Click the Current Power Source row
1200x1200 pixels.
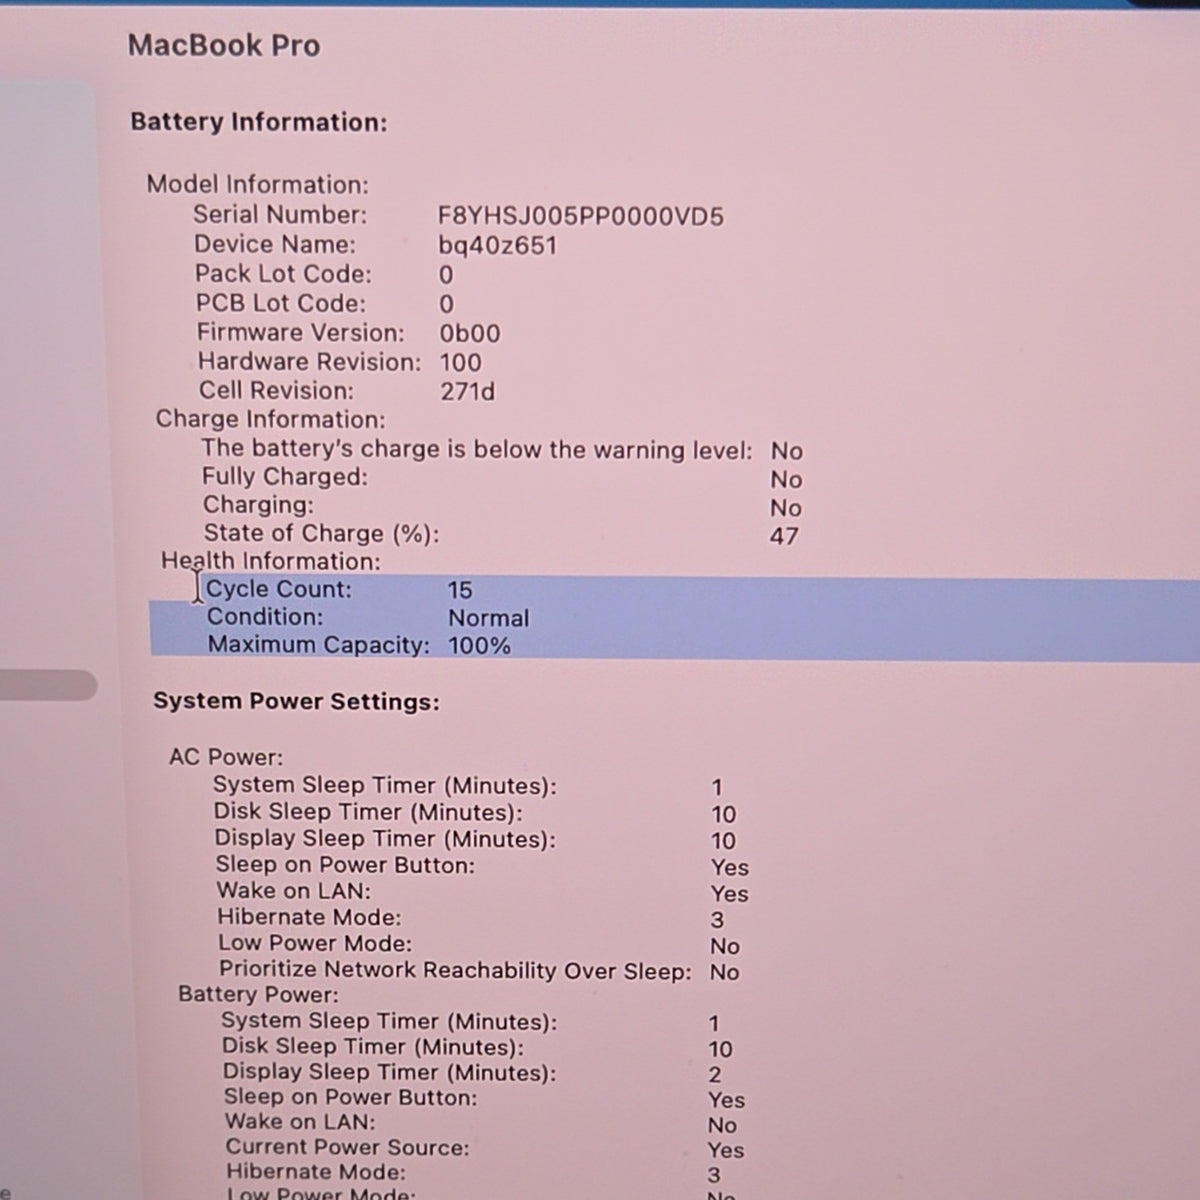click(x=485, y=1148)
